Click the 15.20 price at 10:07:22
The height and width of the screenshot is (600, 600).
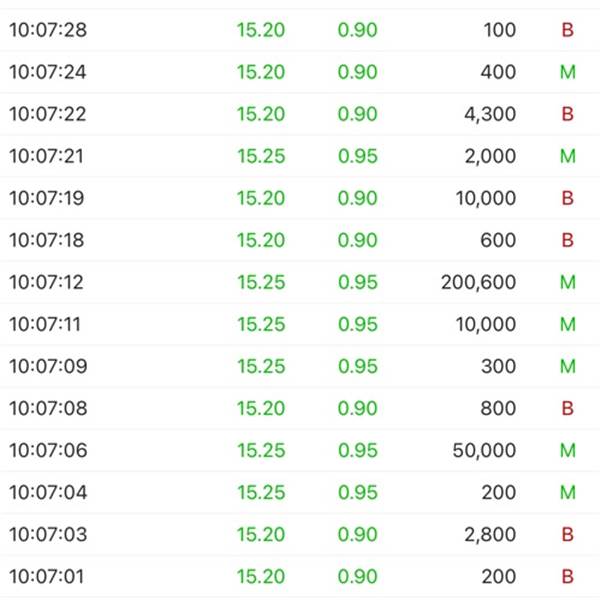(261, 114)
